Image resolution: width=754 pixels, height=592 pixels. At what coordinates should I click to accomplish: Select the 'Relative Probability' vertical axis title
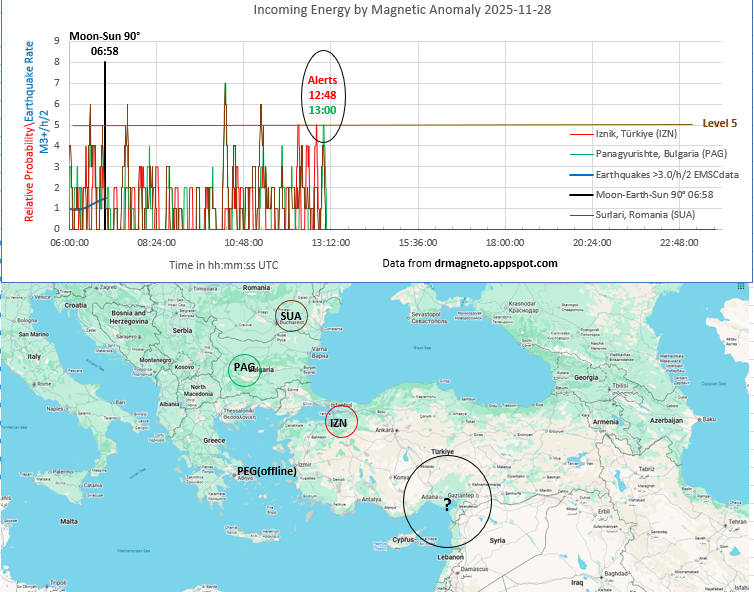click(29, 175)
